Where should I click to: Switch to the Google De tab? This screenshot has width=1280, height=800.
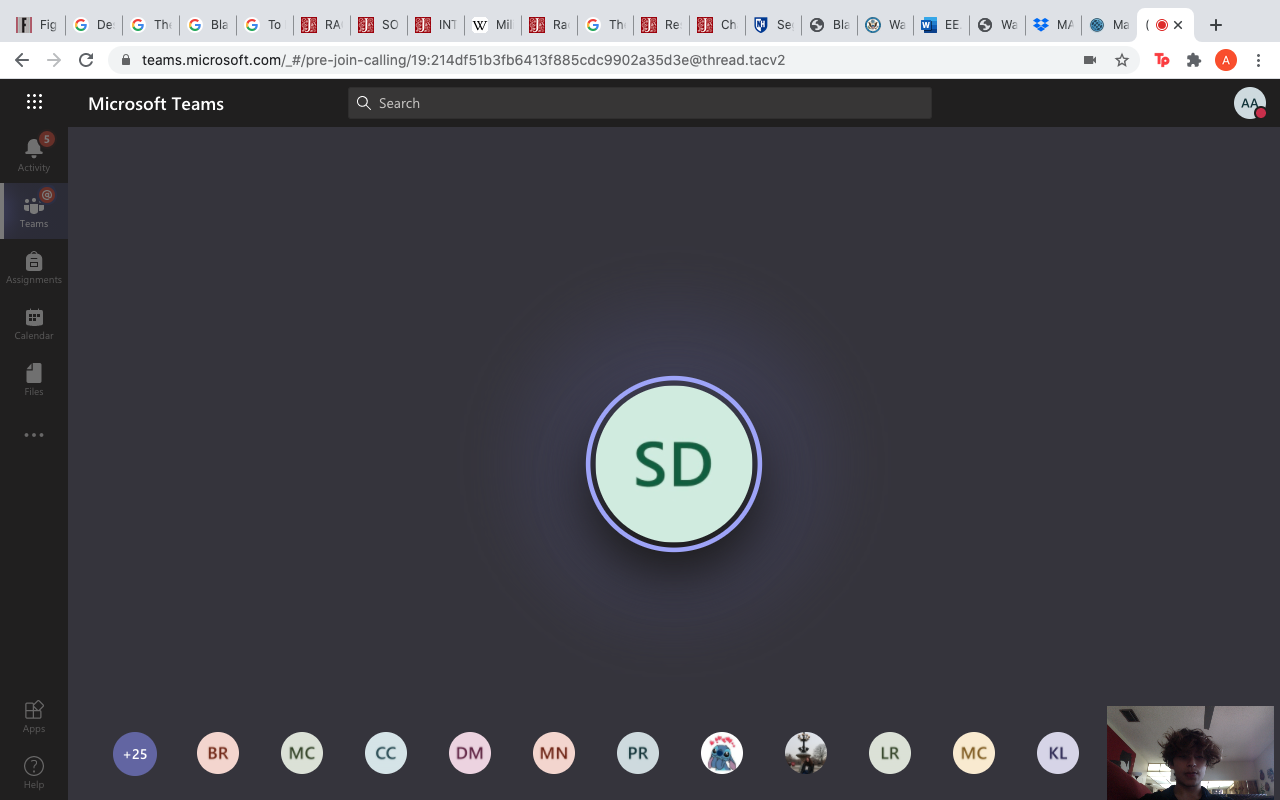93,25
